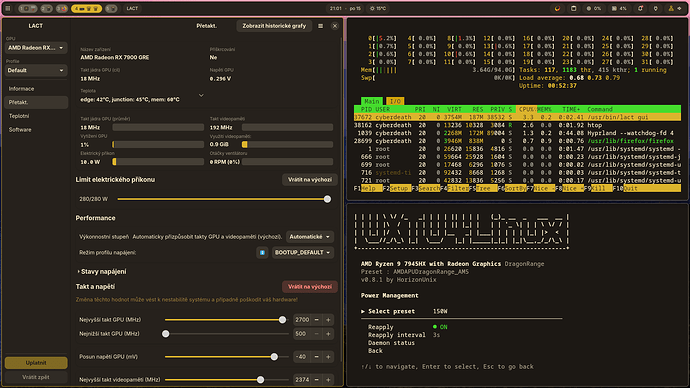Open the Default profile dropdown
The width and height of the screenshot is (690, 388).
36,70
